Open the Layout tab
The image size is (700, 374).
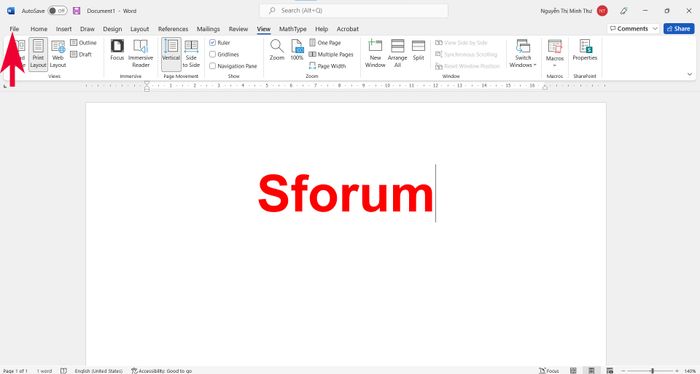point(139,29)
